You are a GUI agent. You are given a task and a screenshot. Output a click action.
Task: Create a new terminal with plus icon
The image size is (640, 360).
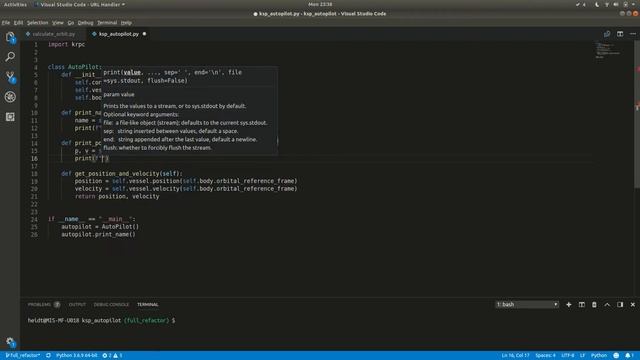tap(569, 304)
